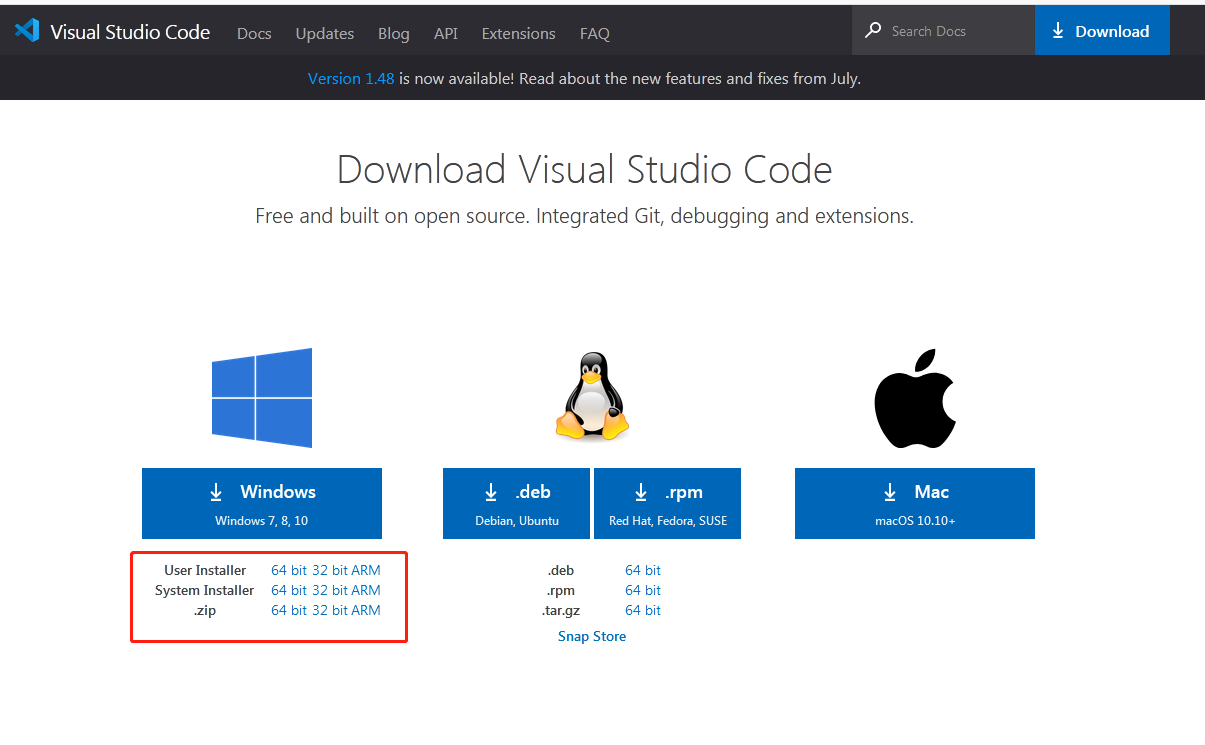Select Linux .deb 64 bit link
1205x745 pixels.
643,570
